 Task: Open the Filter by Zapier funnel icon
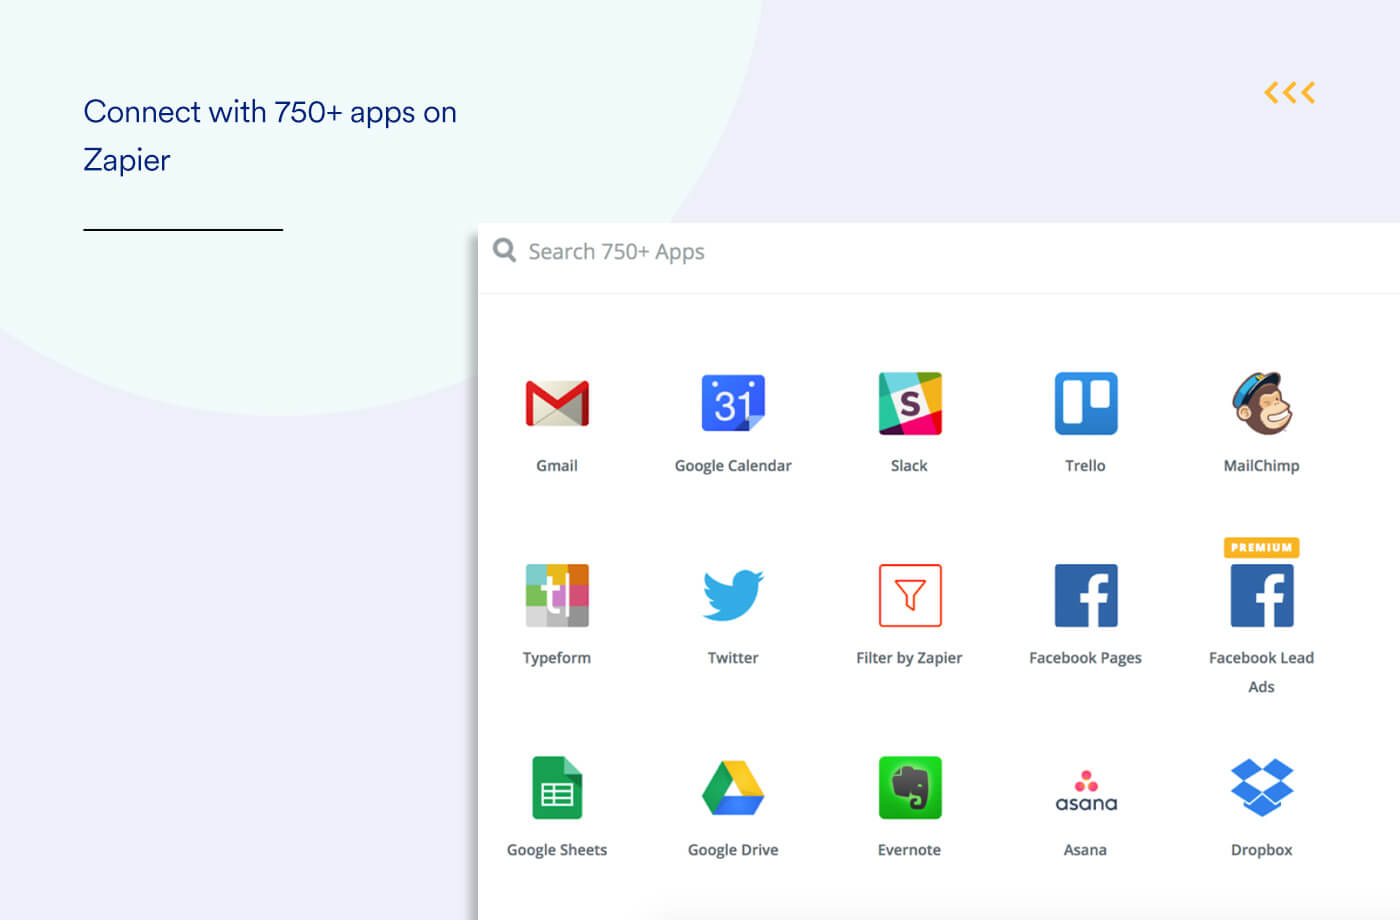tap(910, 595)
